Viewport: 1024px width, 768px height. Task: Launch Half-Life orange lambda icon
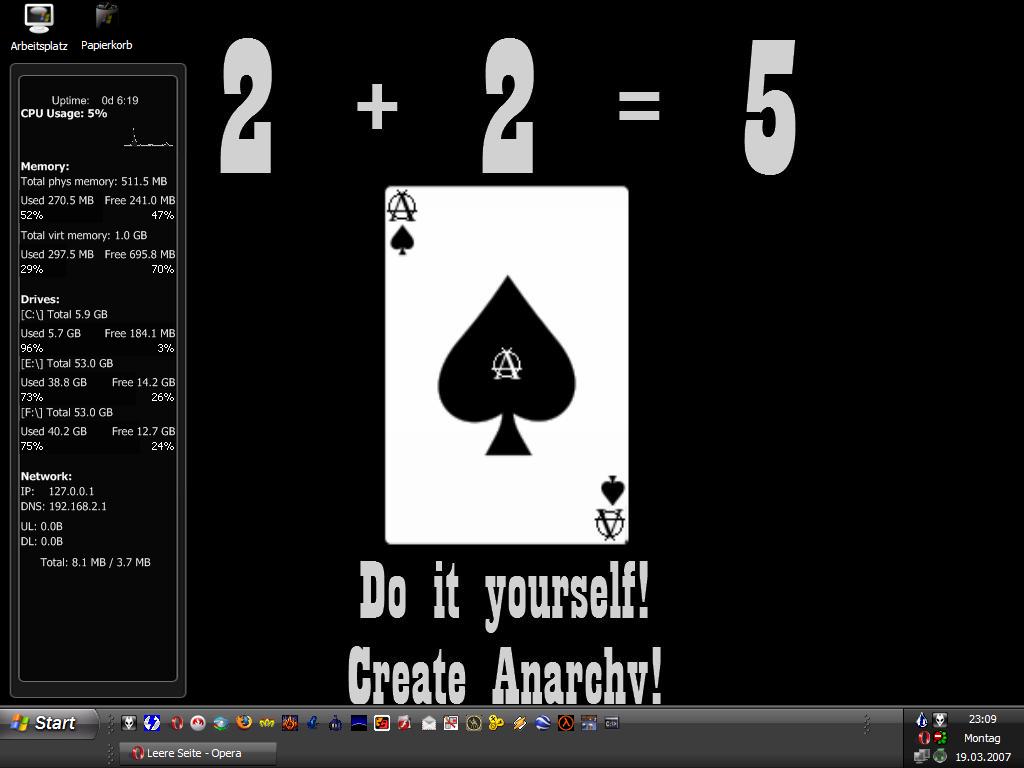[565, 723]
